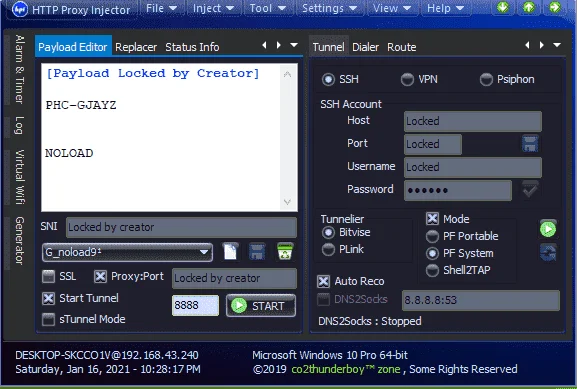Switch to the Tunnel tab
577x389 pixels.
(x=329, y=47)
